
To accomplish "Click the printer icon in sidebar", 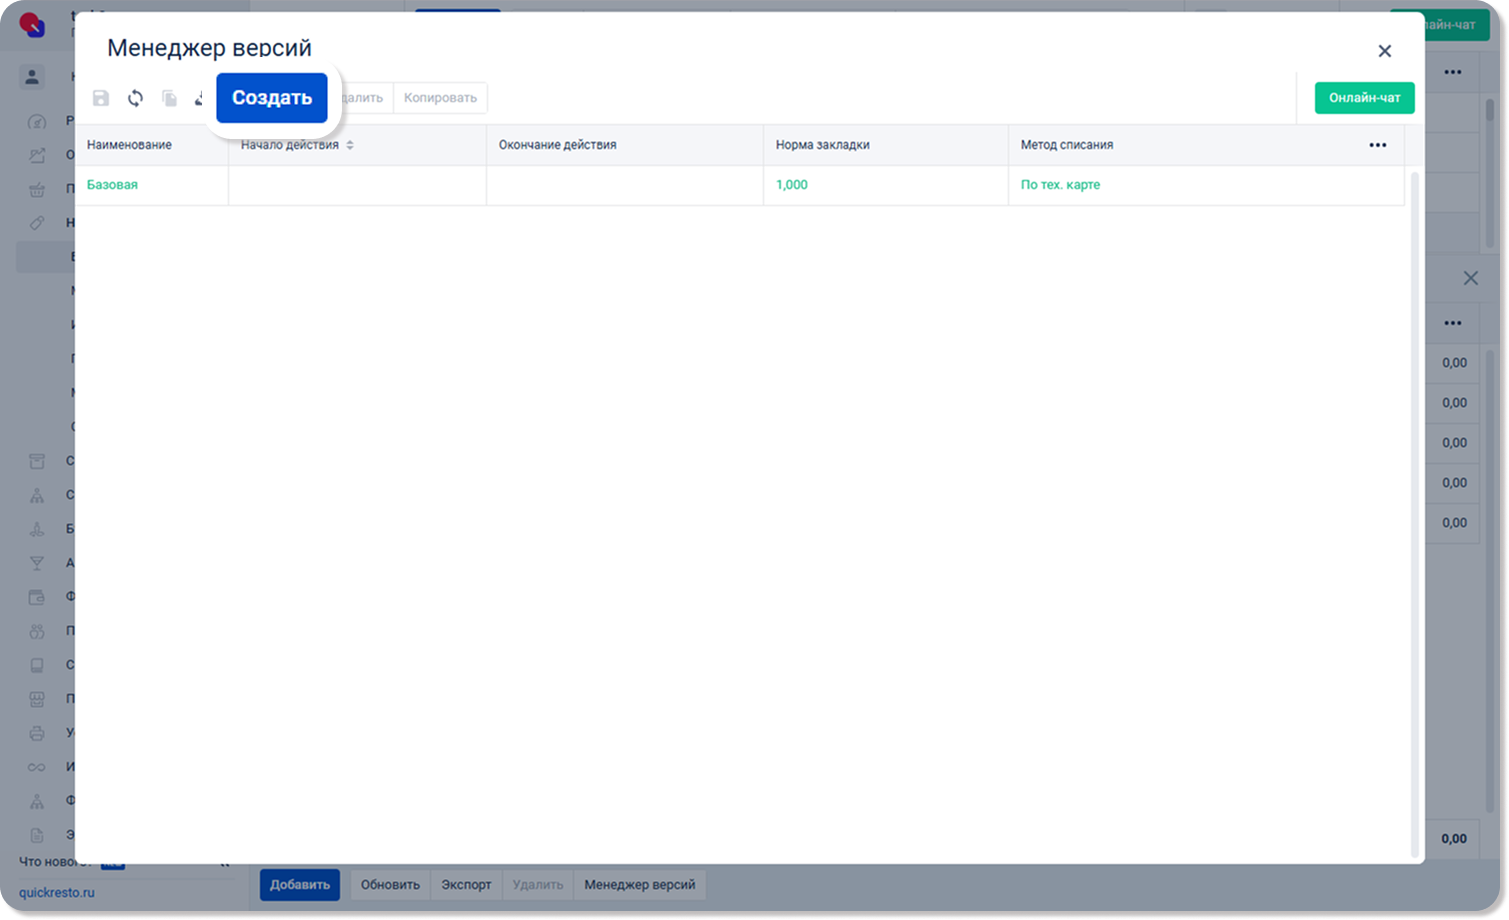I will click(x=37, y=733).
